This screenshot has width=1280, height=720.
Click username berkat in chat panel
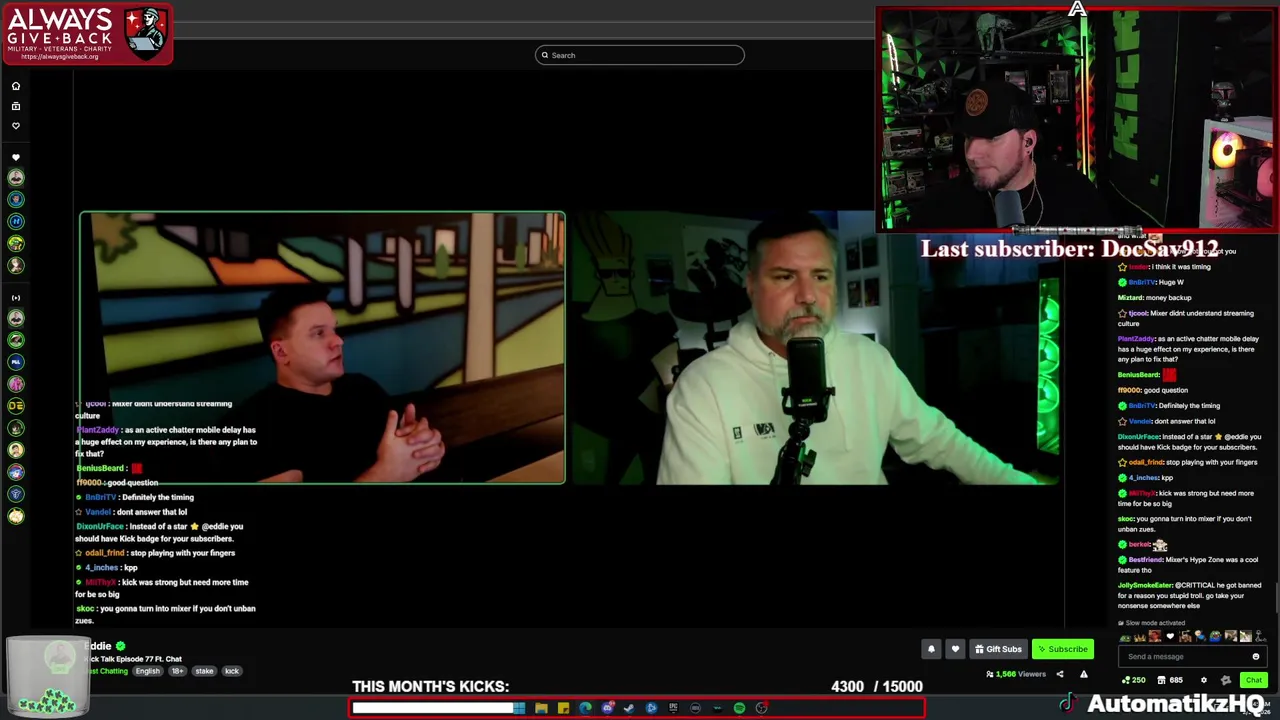pos(1139,545)
